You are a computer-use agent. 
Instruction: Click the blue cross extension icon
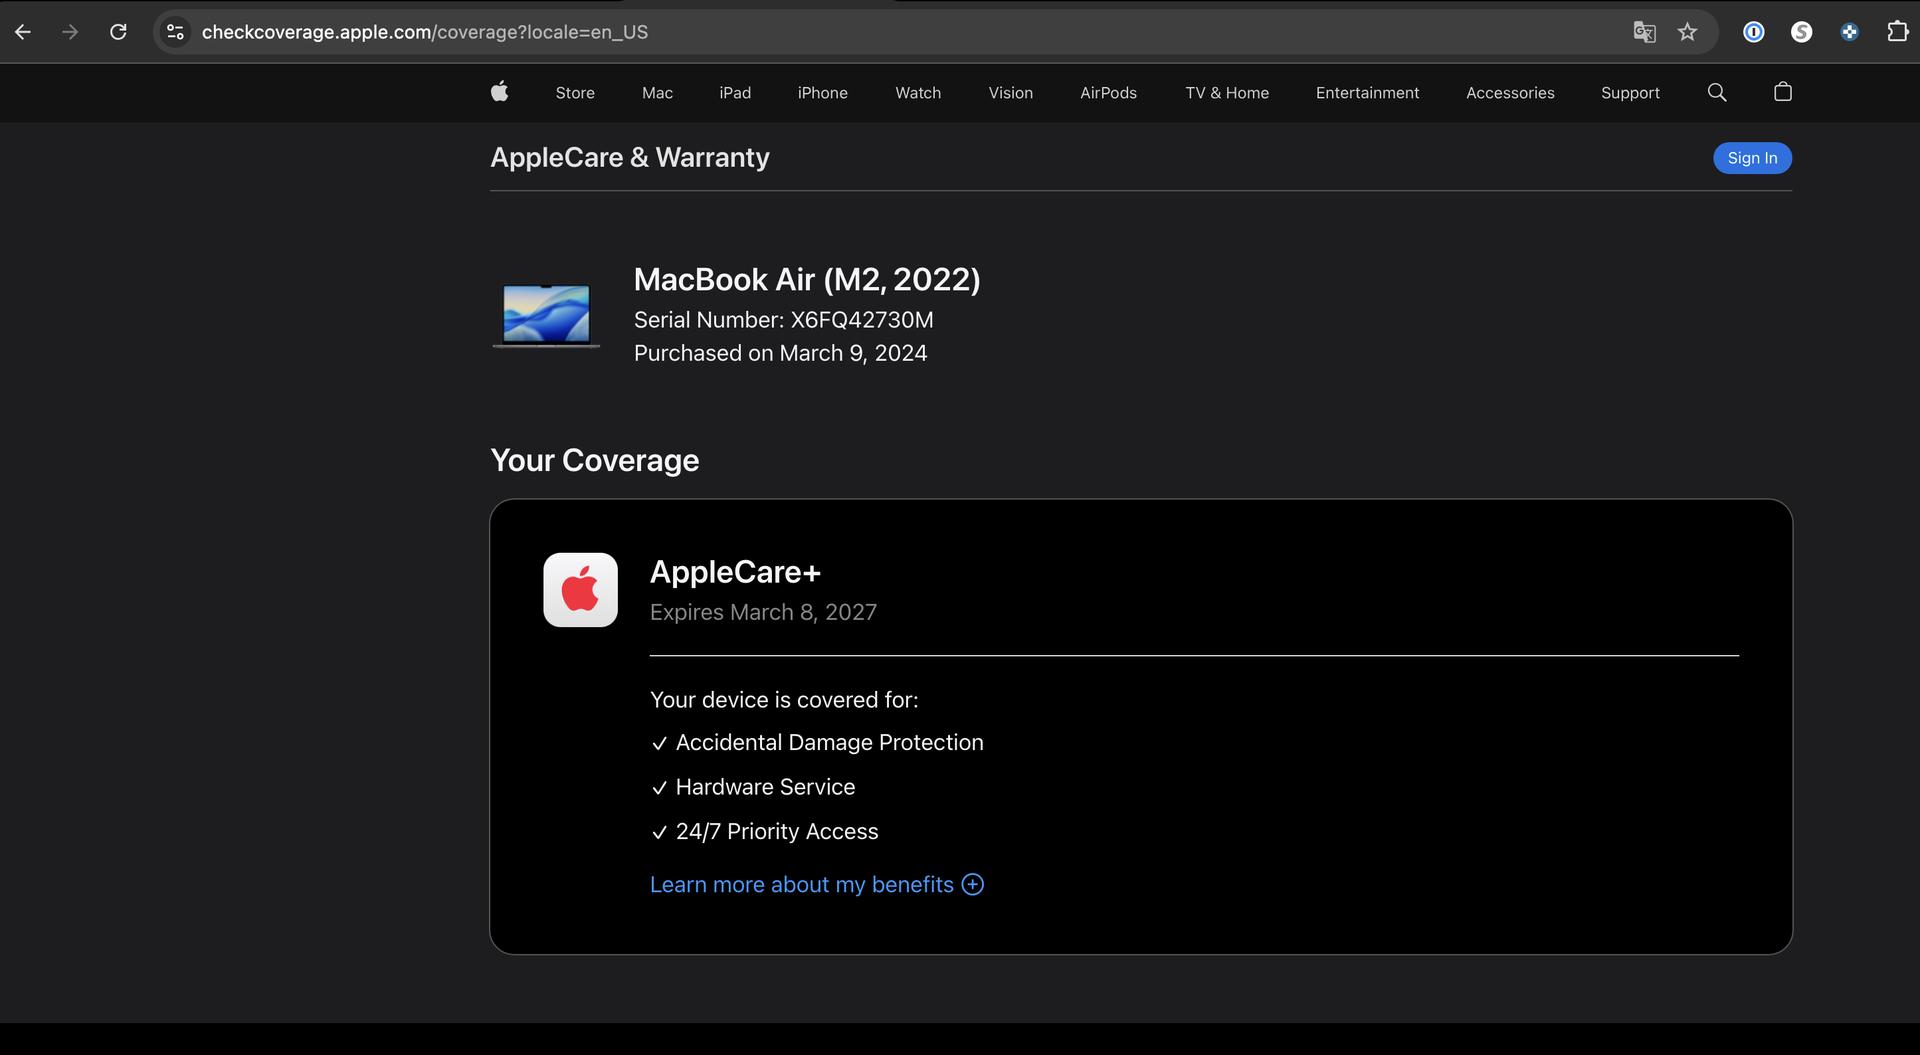(x=1849, y=32)
